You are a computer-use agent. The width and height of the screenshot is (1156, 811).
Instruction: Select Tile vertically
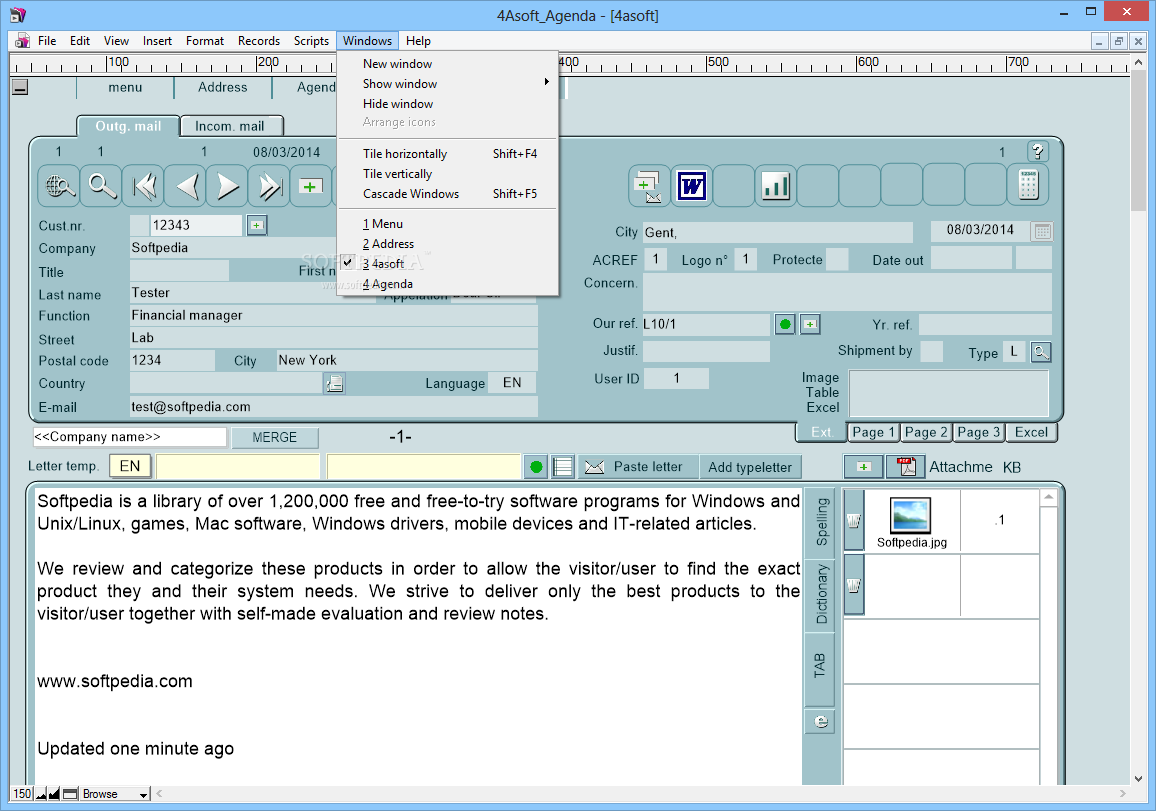pyautogui.click(x=448, y=174)
